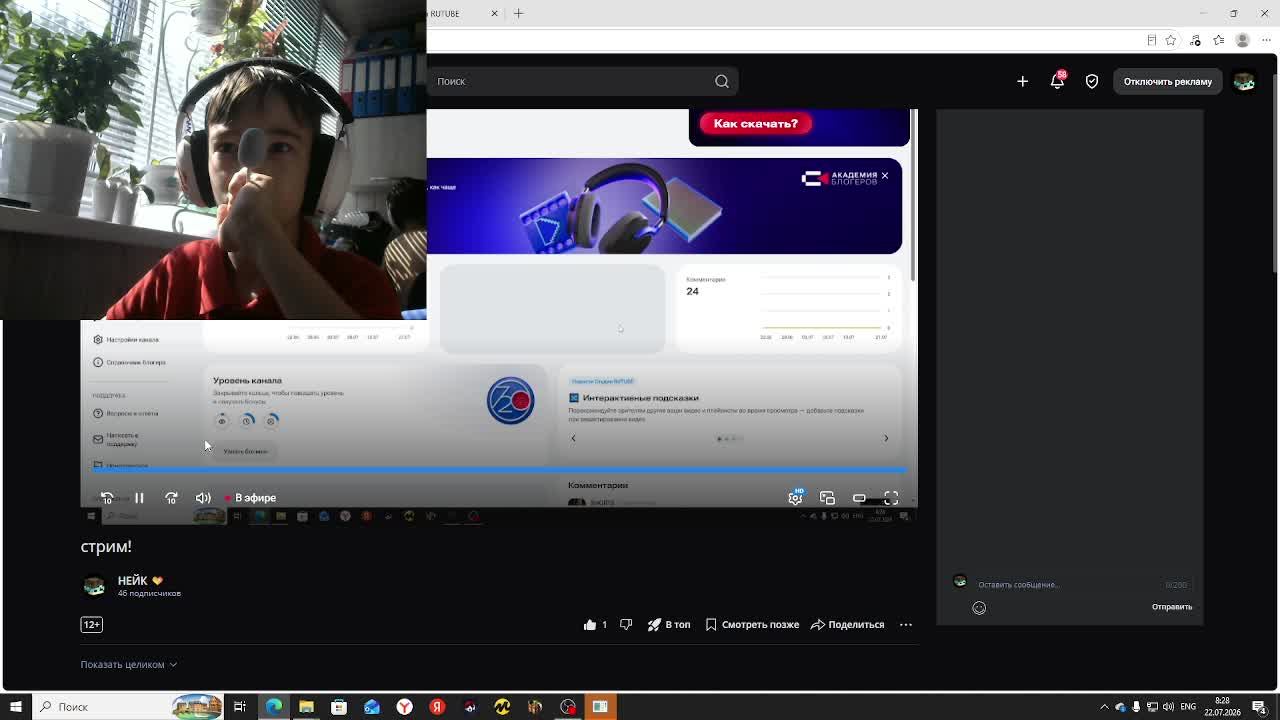Open the НЕЙК channel name link
Viewport: 1280px width, 720px height.
(x=132, y=580)
